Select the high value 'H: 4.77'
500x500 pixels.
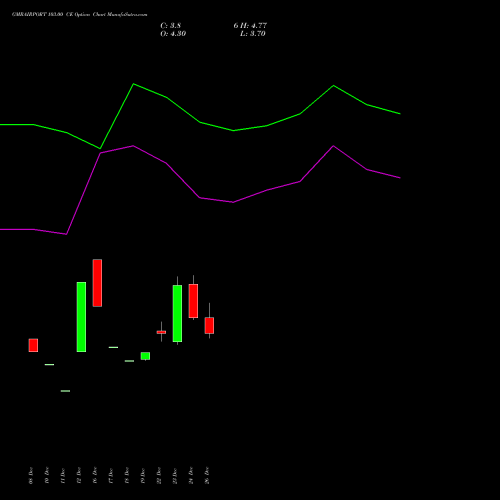coord(254,26)
